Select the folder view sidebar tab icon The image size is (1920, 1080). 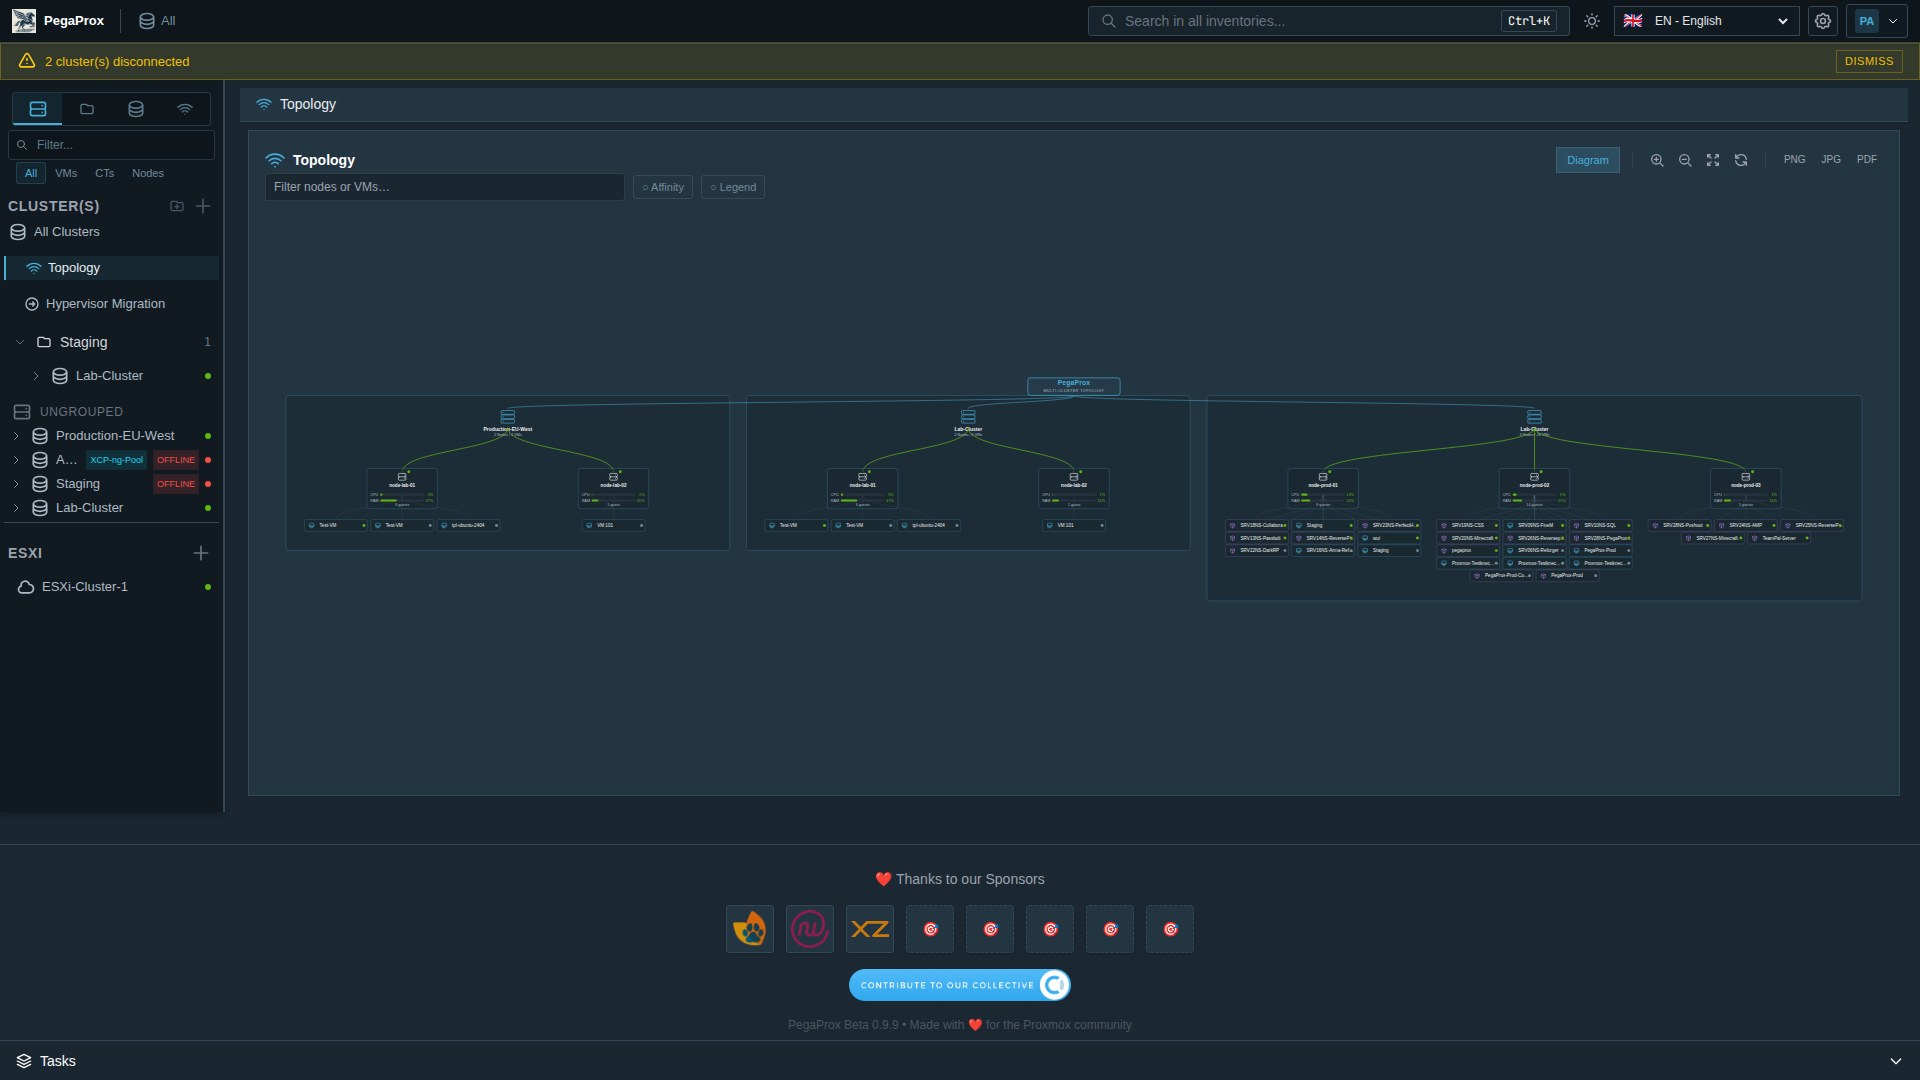(87, 109)
